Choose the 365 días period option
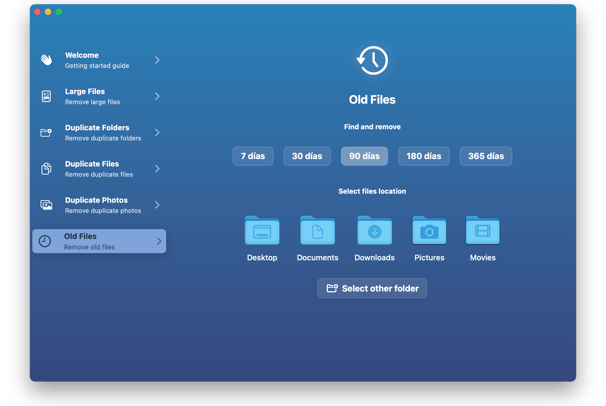The image size is (606, 406). click(486, 156)
